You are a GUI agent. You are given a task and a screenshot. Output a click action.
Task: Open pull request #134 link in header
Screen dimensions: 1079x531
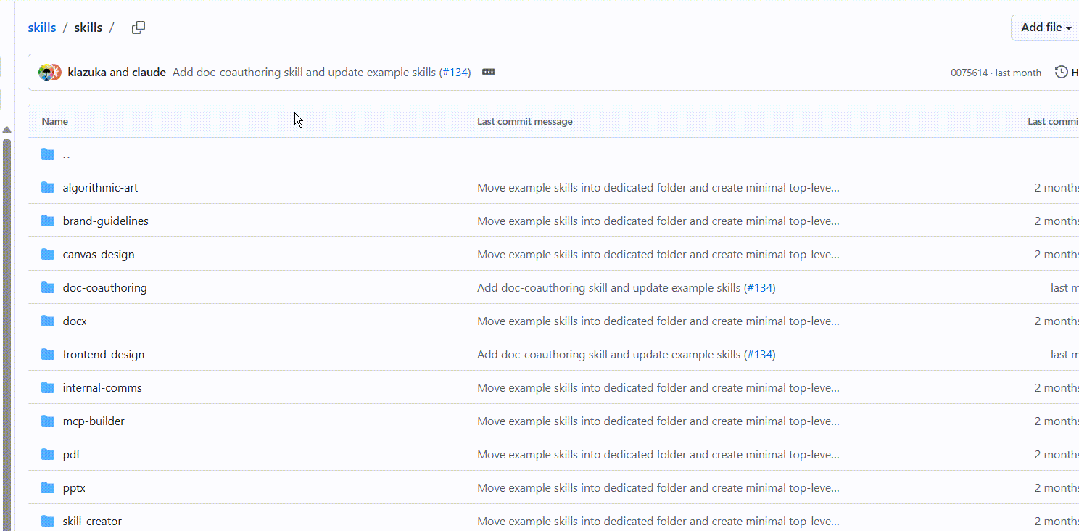pos(455,72)
